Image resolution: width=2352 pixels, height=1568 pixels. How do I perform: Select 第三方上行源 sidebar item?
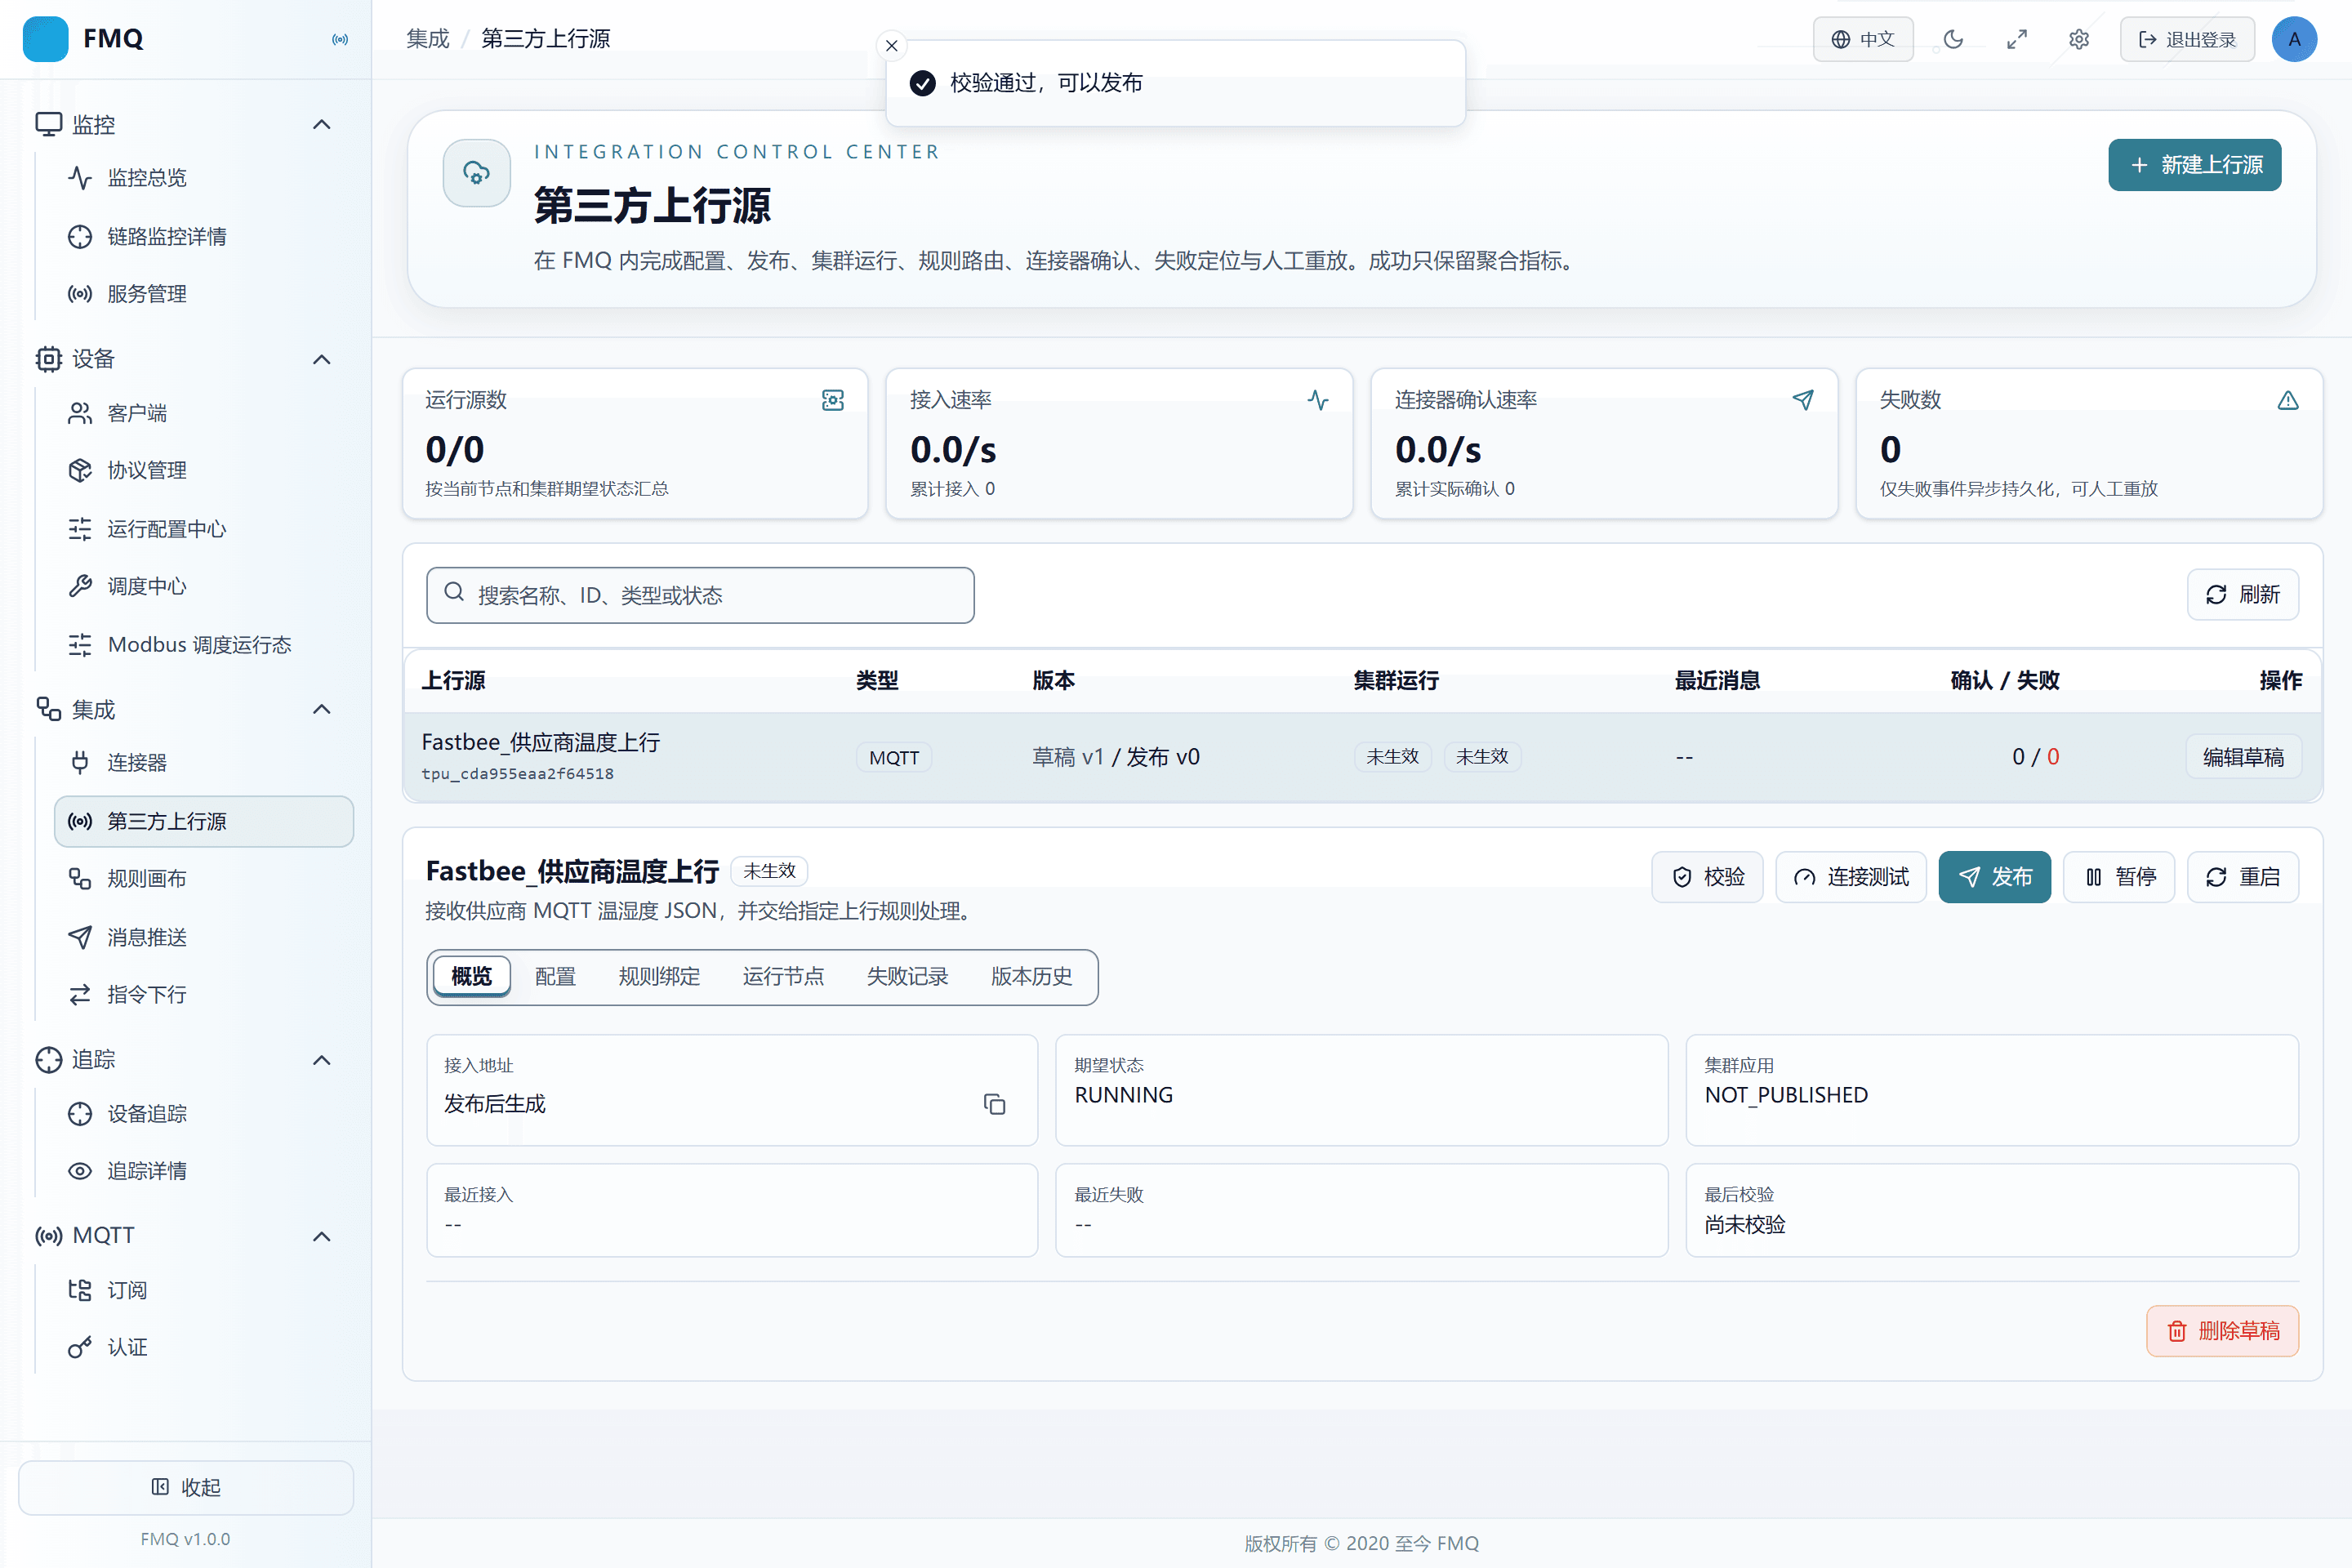coord(204,821)
